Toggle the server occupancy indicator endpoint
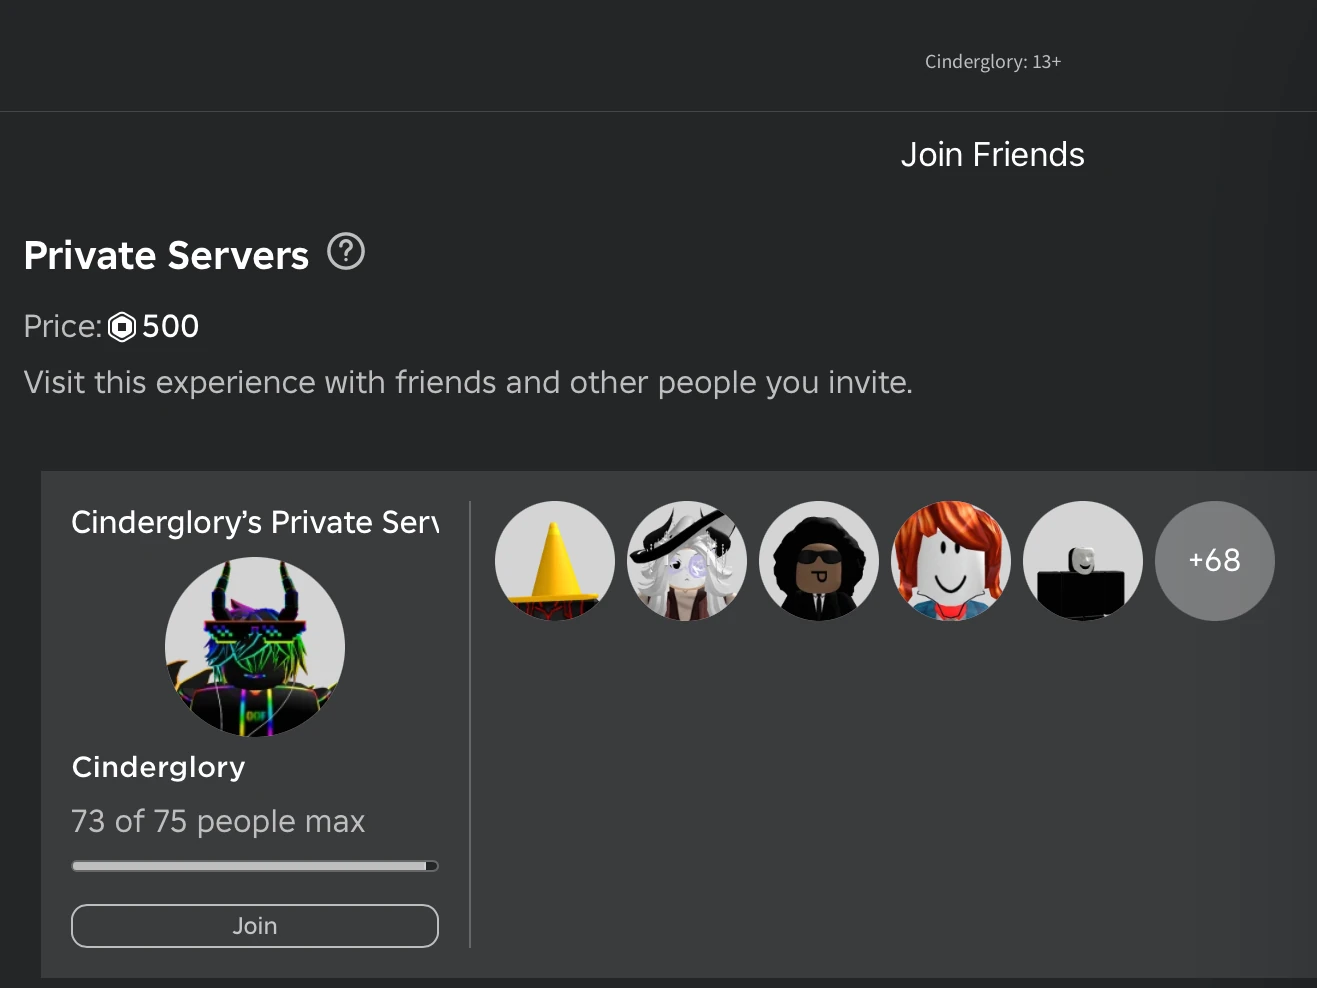This screenshot has height=988, width=1317. [431, 866]
